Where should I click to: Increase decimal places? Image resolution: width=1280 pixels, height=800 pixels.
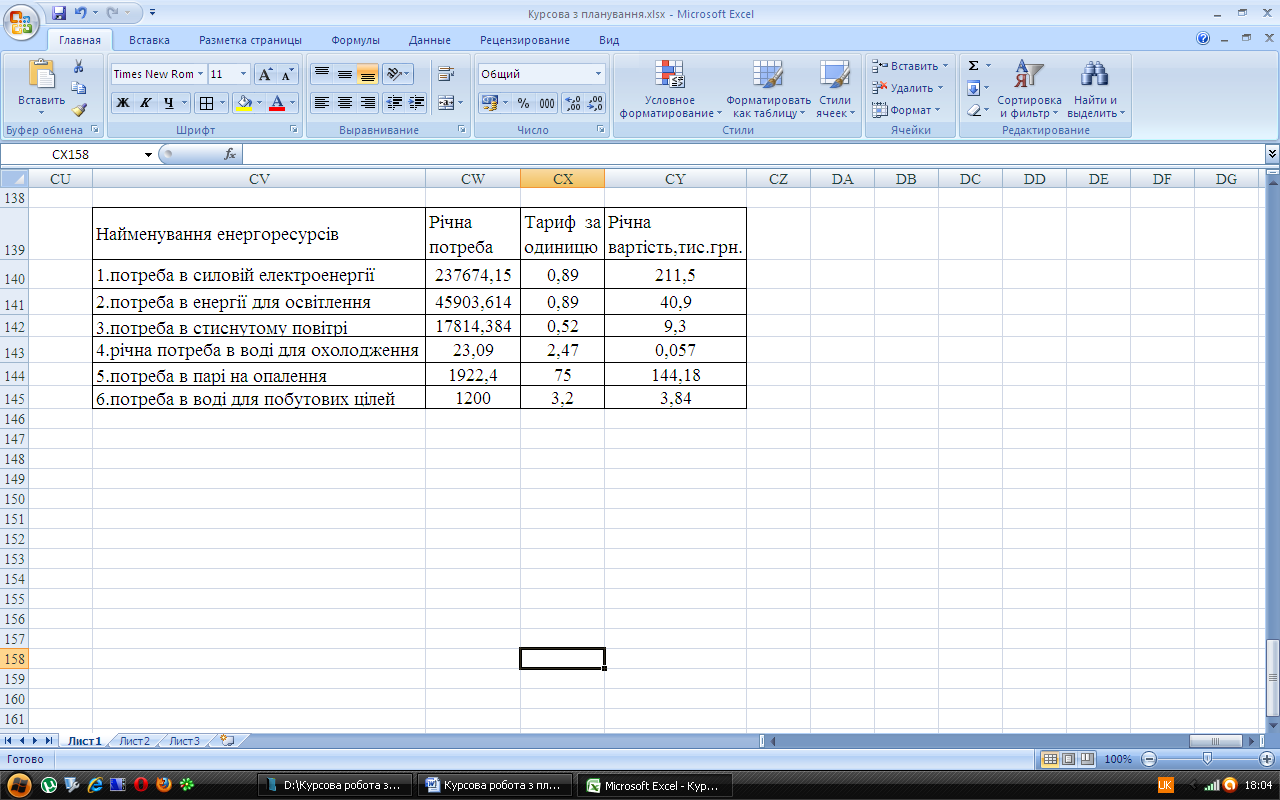pos(573,103)
